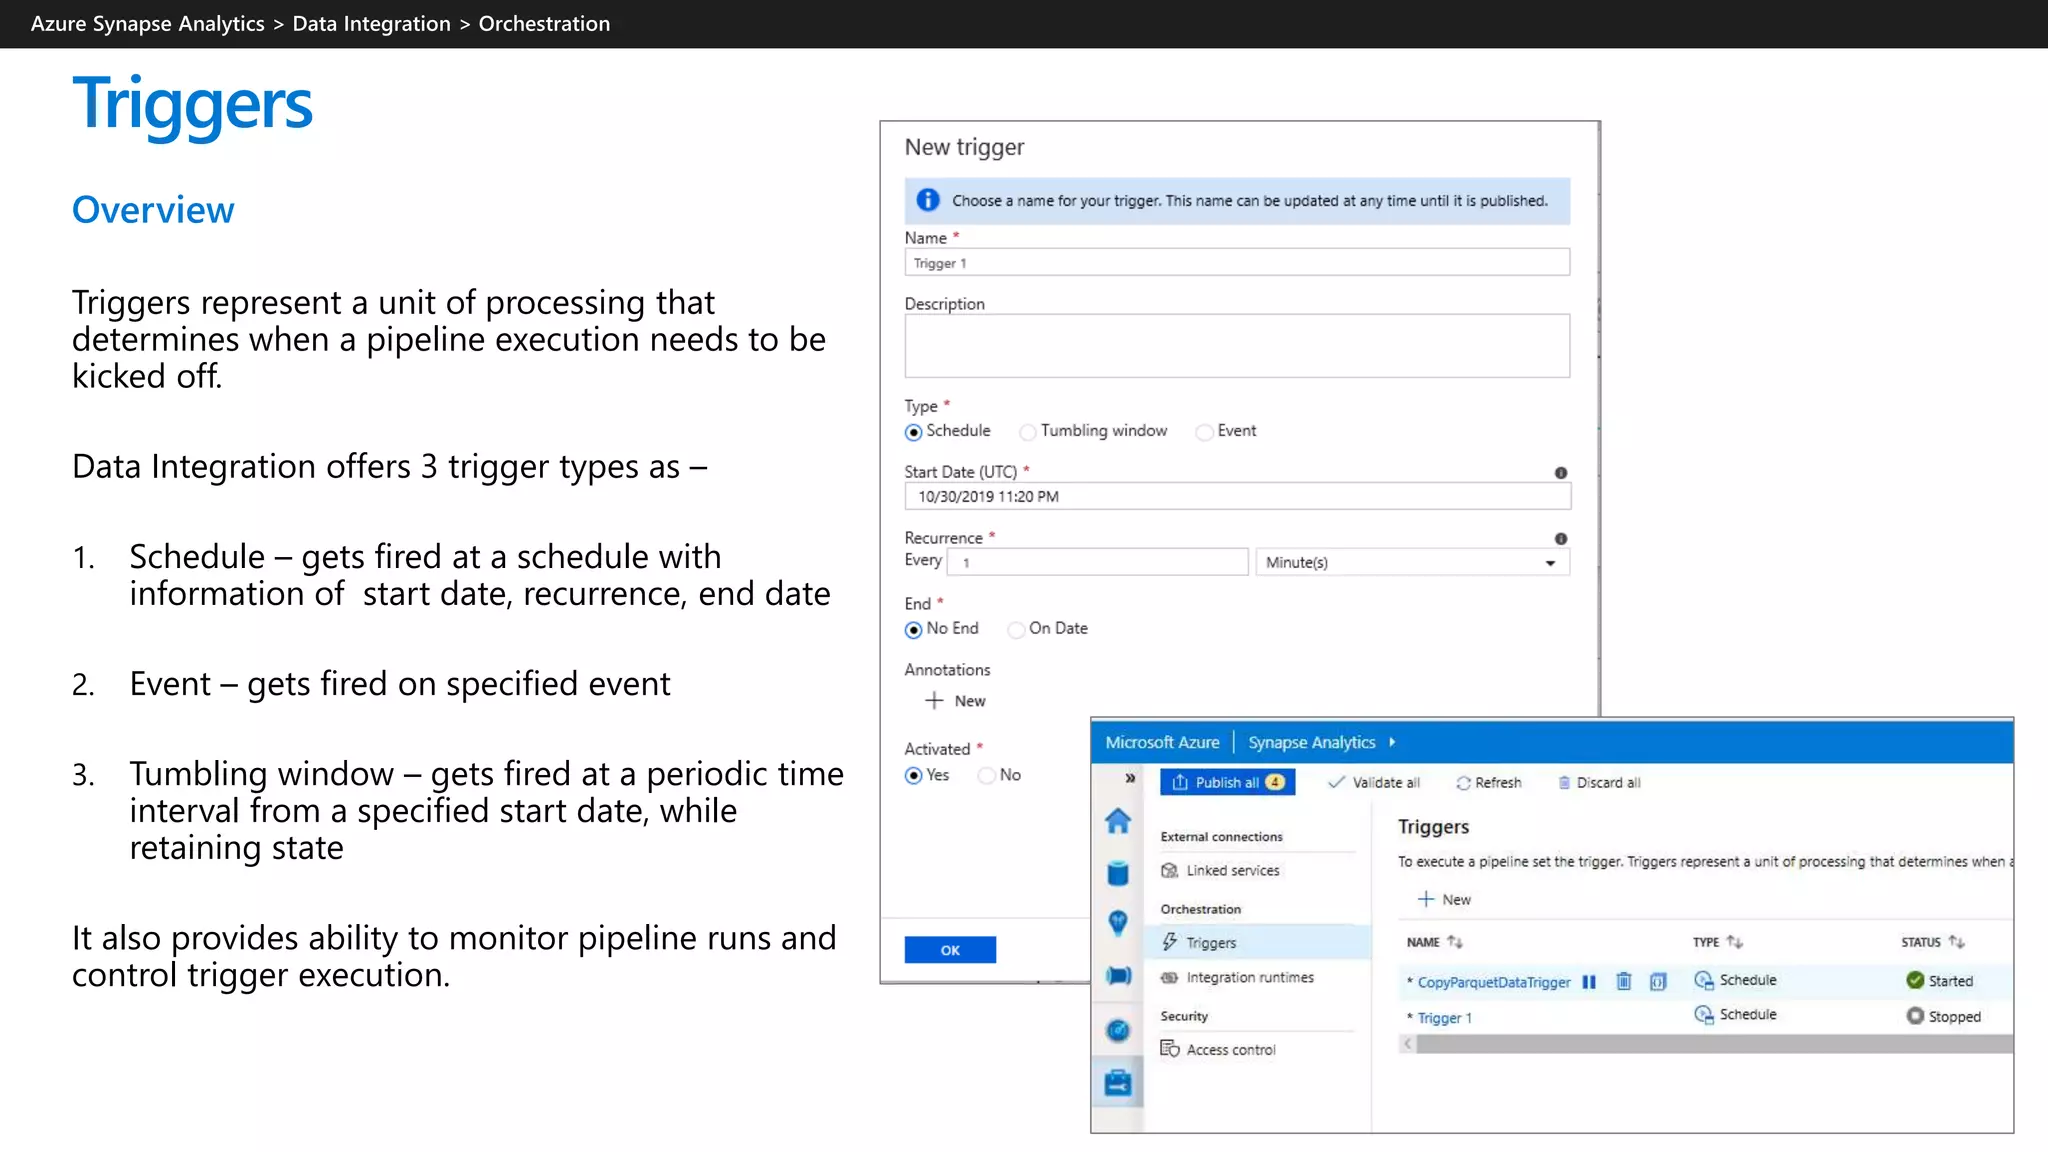Set Activated to No

point(987,776)
